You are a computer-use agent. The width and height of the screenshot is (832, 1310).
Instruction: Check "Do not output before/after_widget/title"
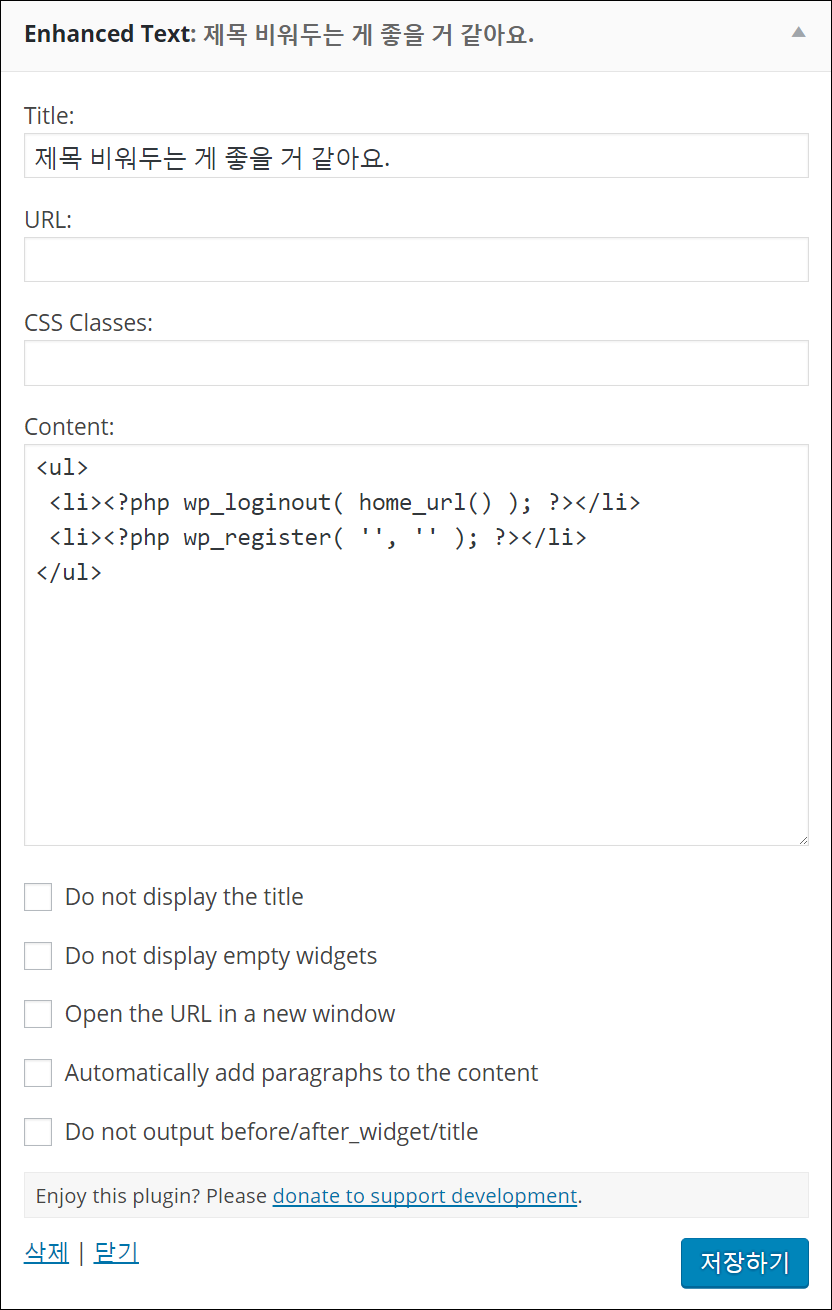(x=38, y=1132)
